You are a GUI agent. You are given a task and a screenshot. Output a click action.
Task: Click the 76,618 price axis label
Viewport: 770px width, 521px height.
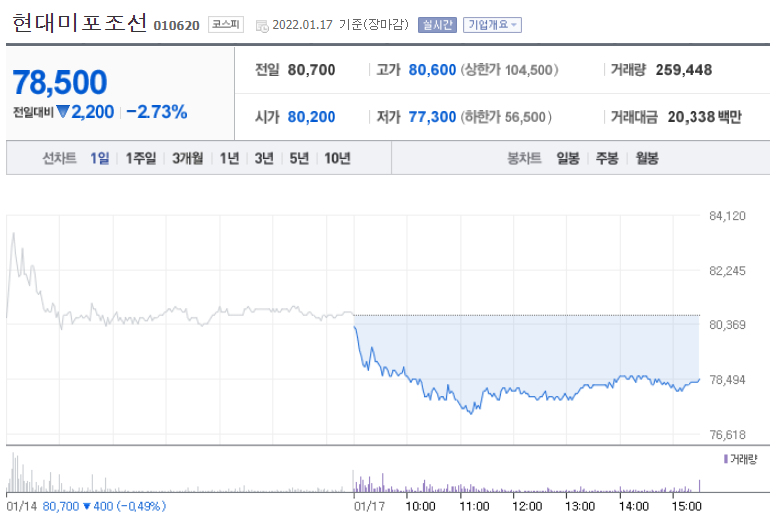pyautogui.click(x=727, y=435)
